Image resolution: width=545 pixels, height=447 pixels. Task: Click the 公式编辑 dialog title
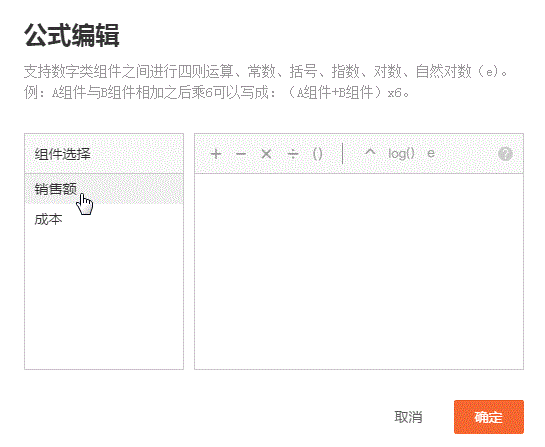(72, 35)
